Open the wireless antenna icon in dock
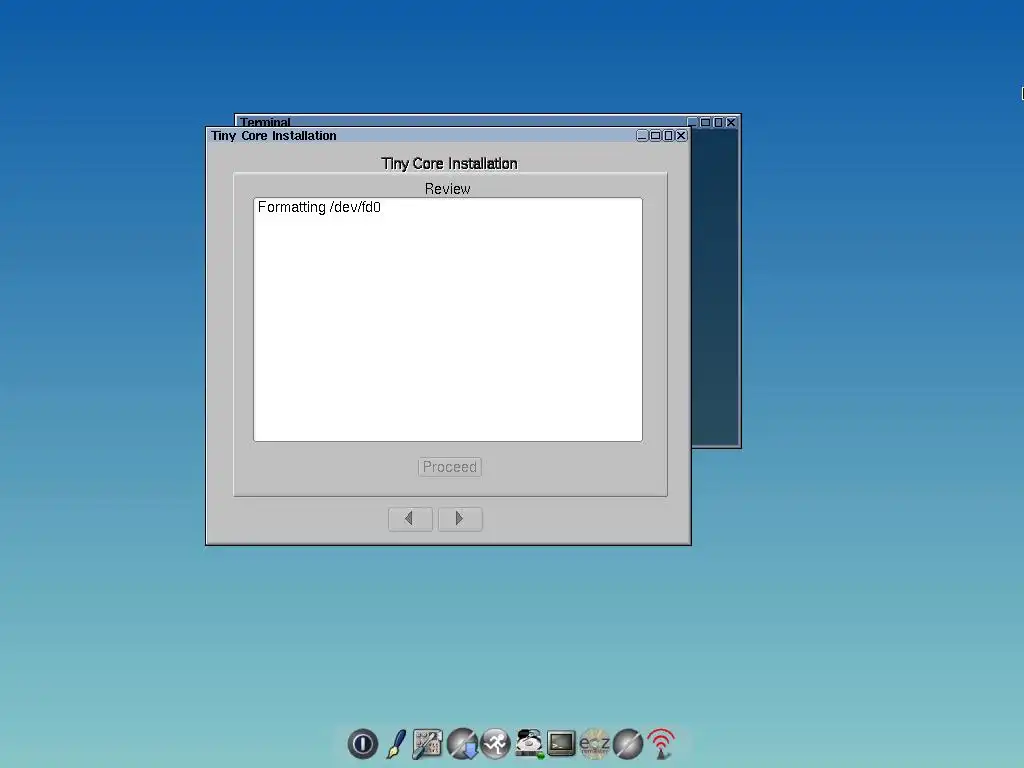 point(661,744)
